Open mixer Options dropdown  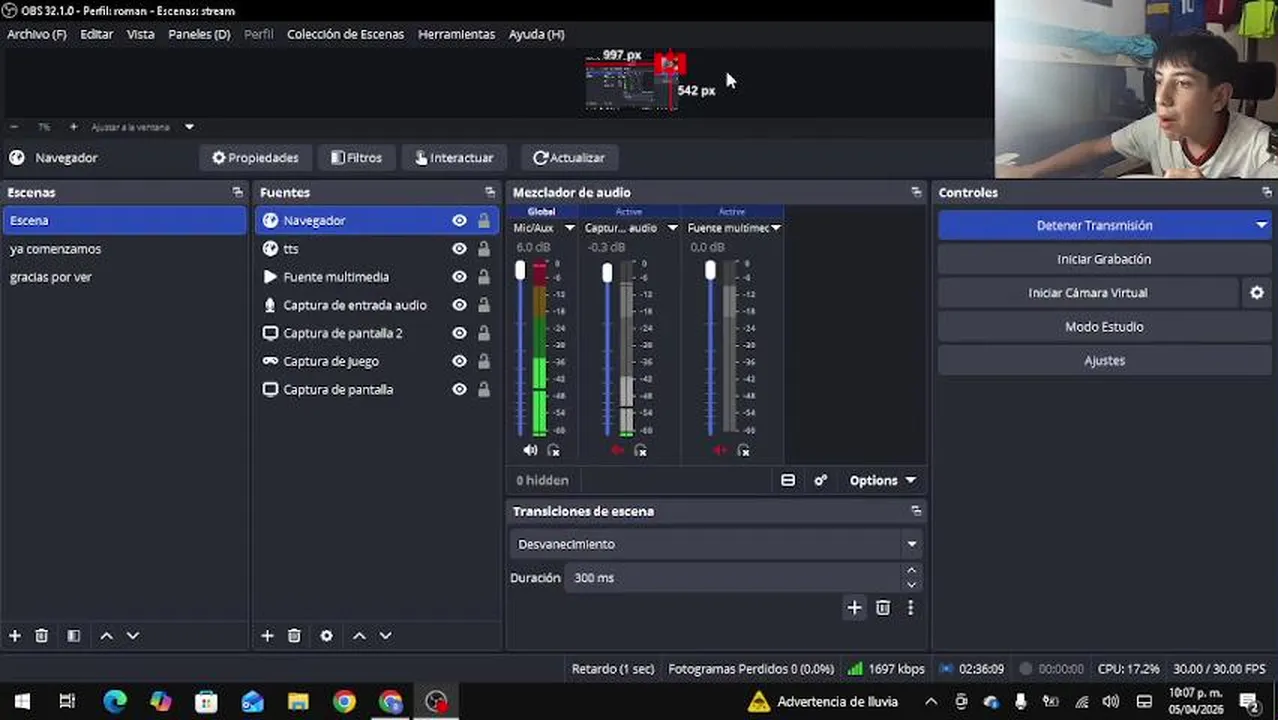(882, 481)
